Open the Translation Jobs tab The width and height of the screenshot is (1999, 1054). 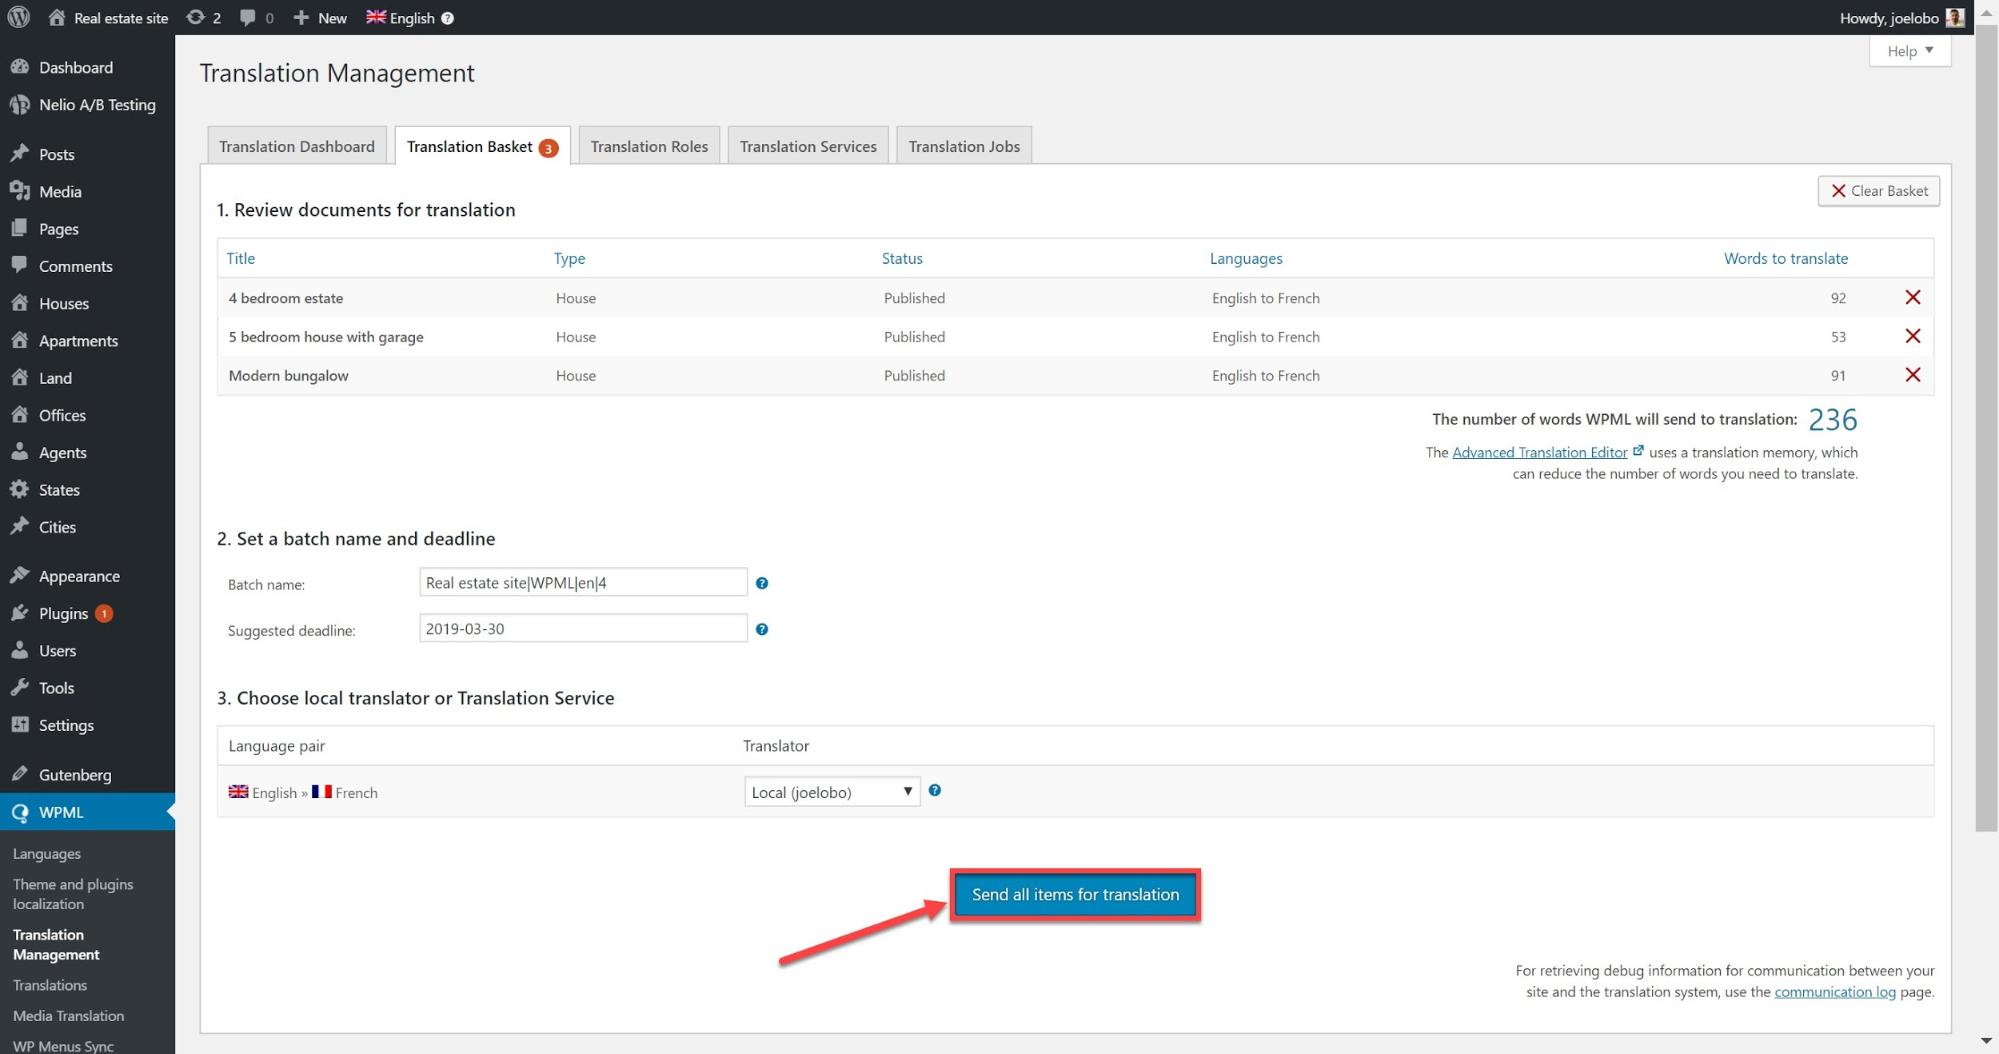click(963, 146)
